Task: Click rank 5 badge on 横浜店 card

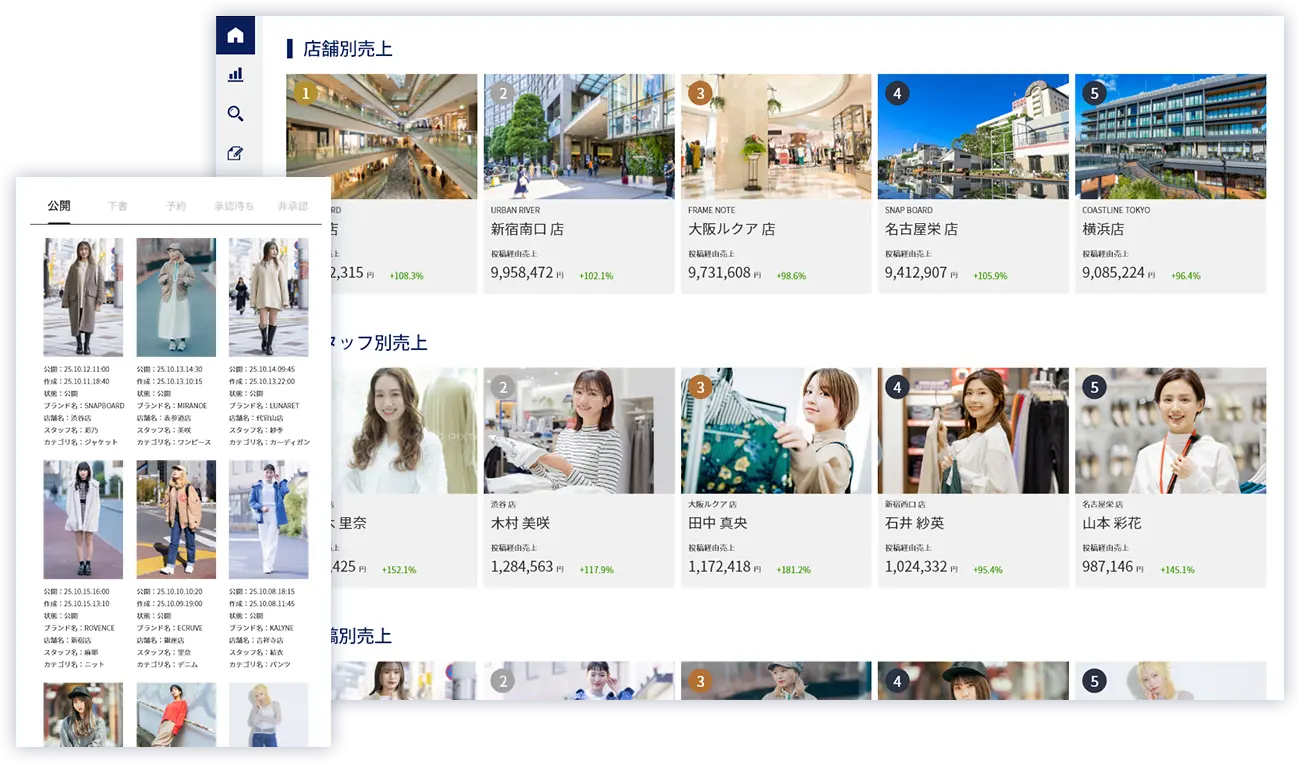Action: [x=1094, y=94]
